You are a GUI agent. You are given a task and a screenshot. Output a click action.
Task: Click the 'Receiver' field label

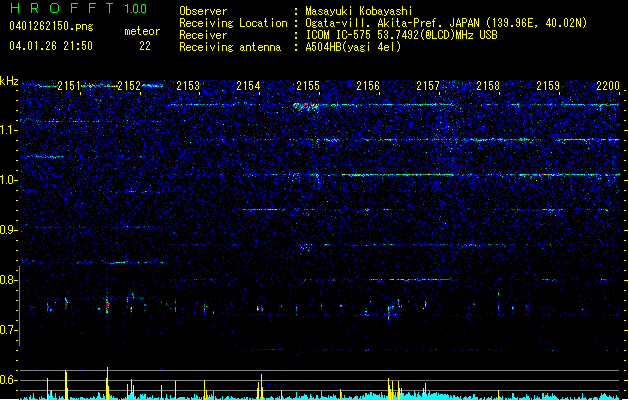[203, 35]
